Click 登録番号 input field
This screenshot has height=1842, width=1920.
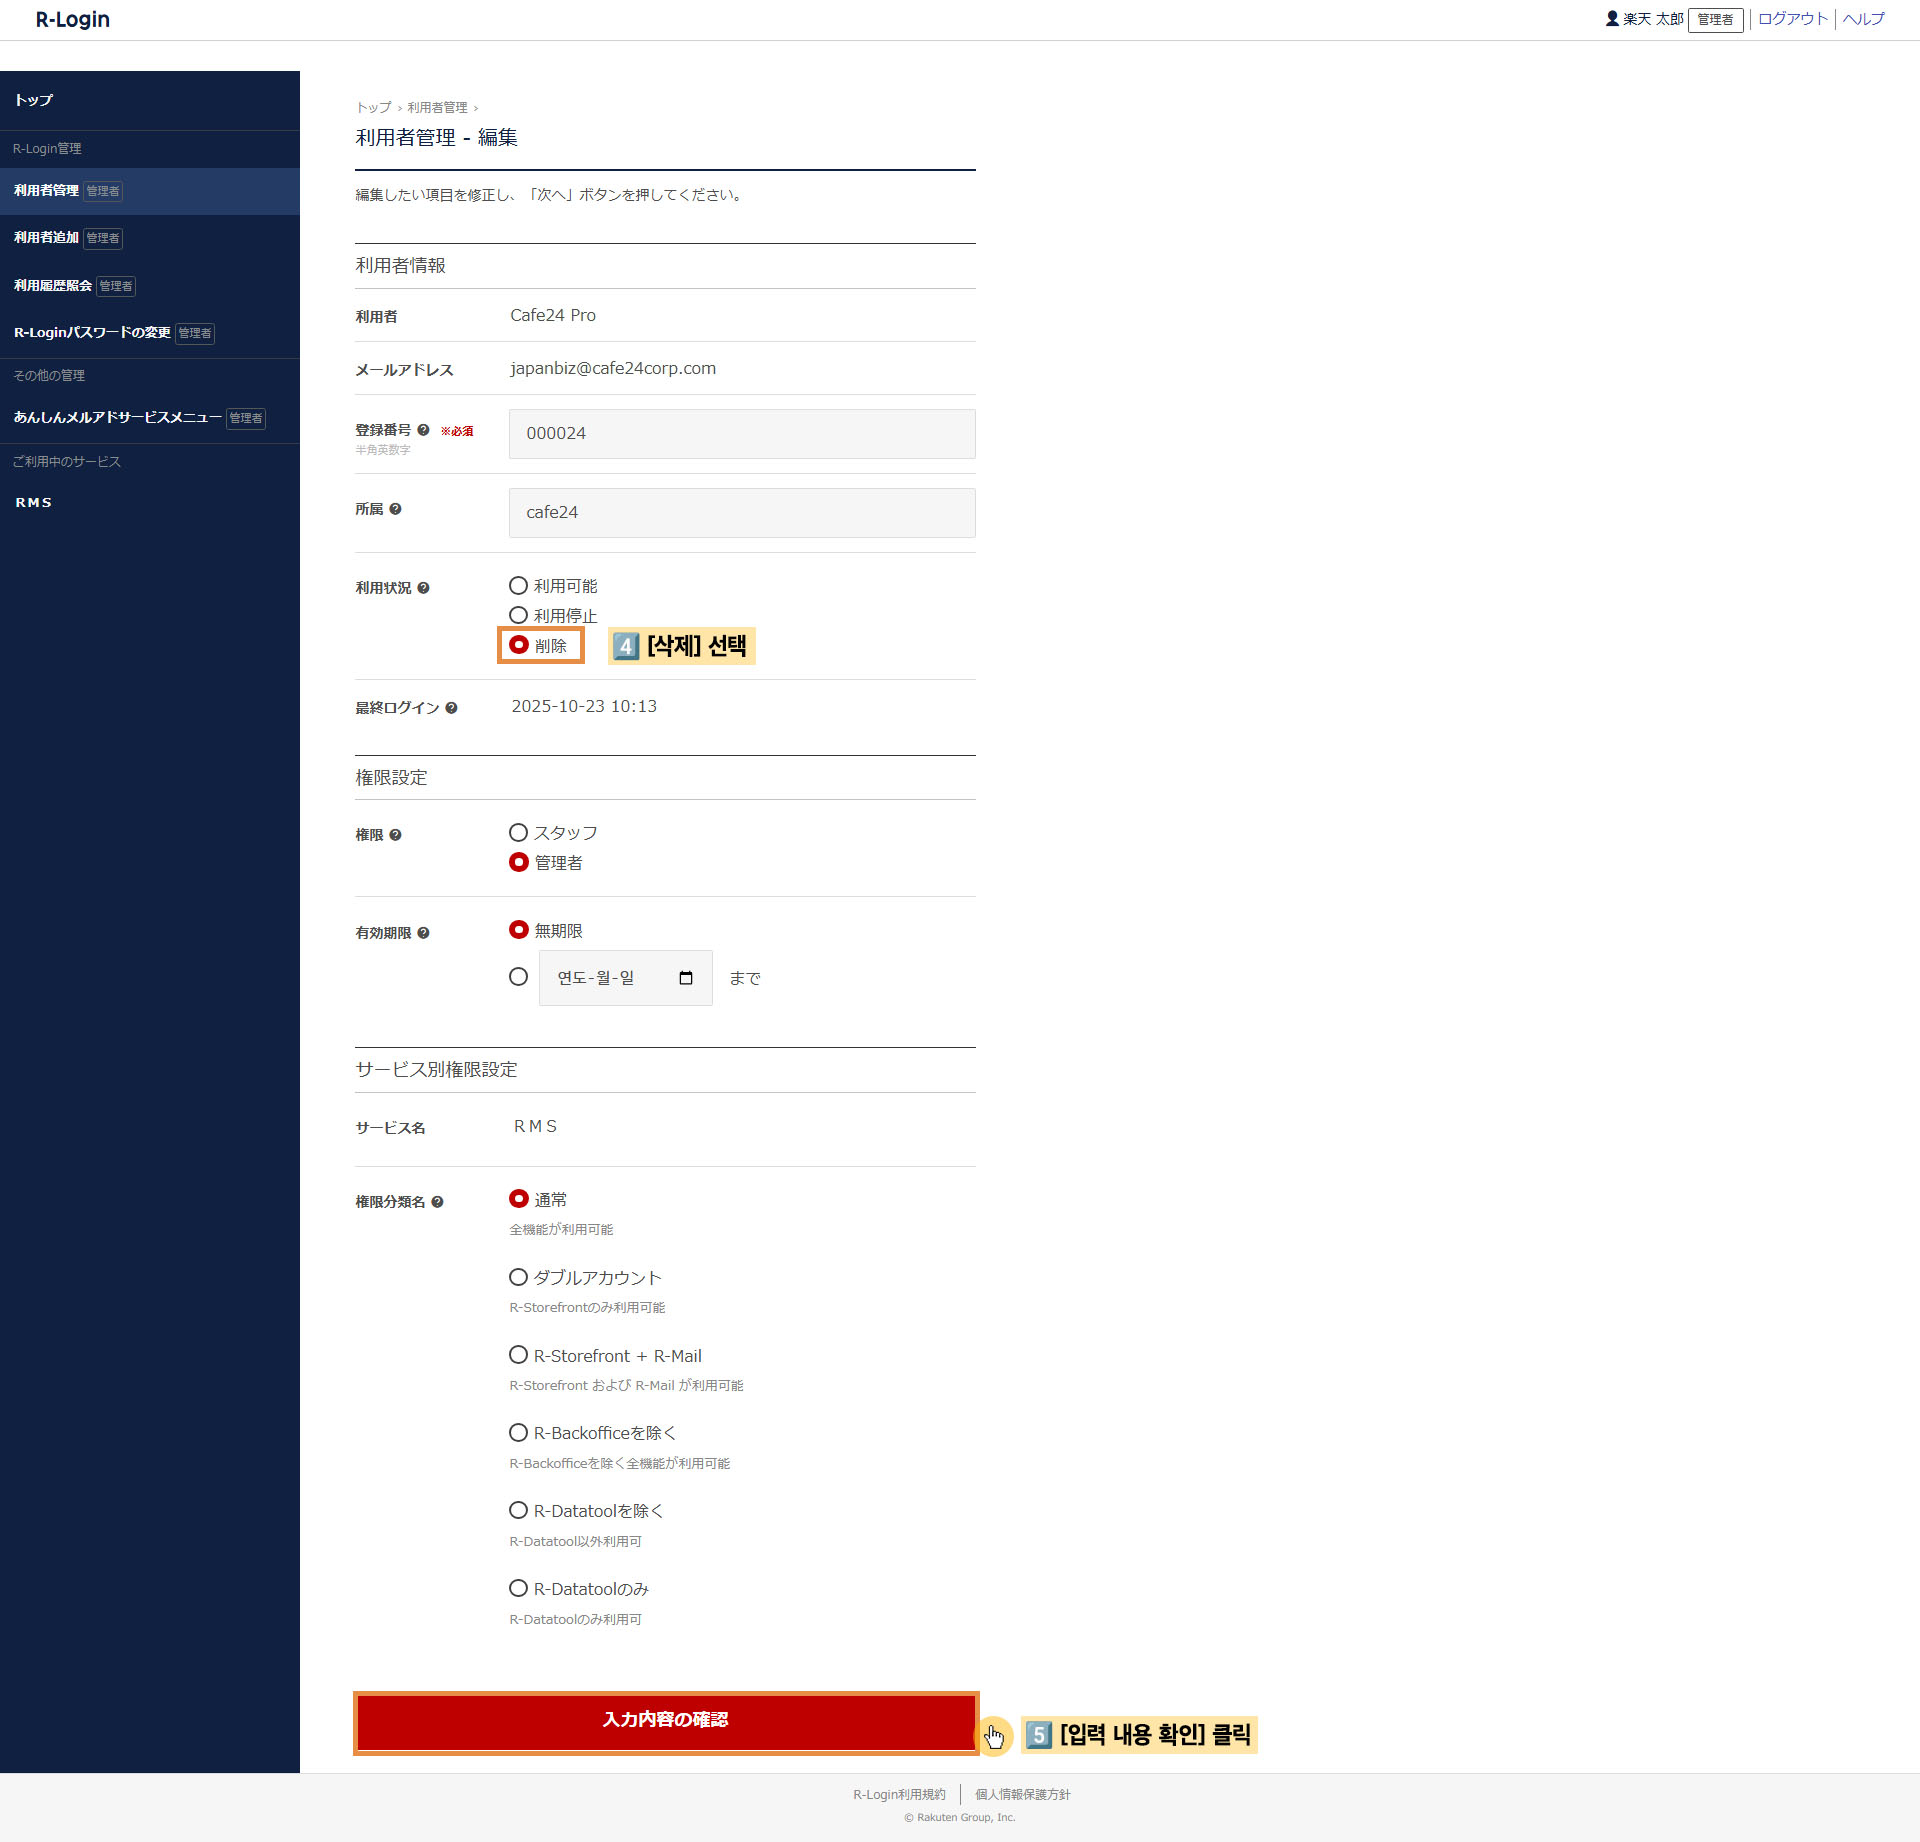742,434
